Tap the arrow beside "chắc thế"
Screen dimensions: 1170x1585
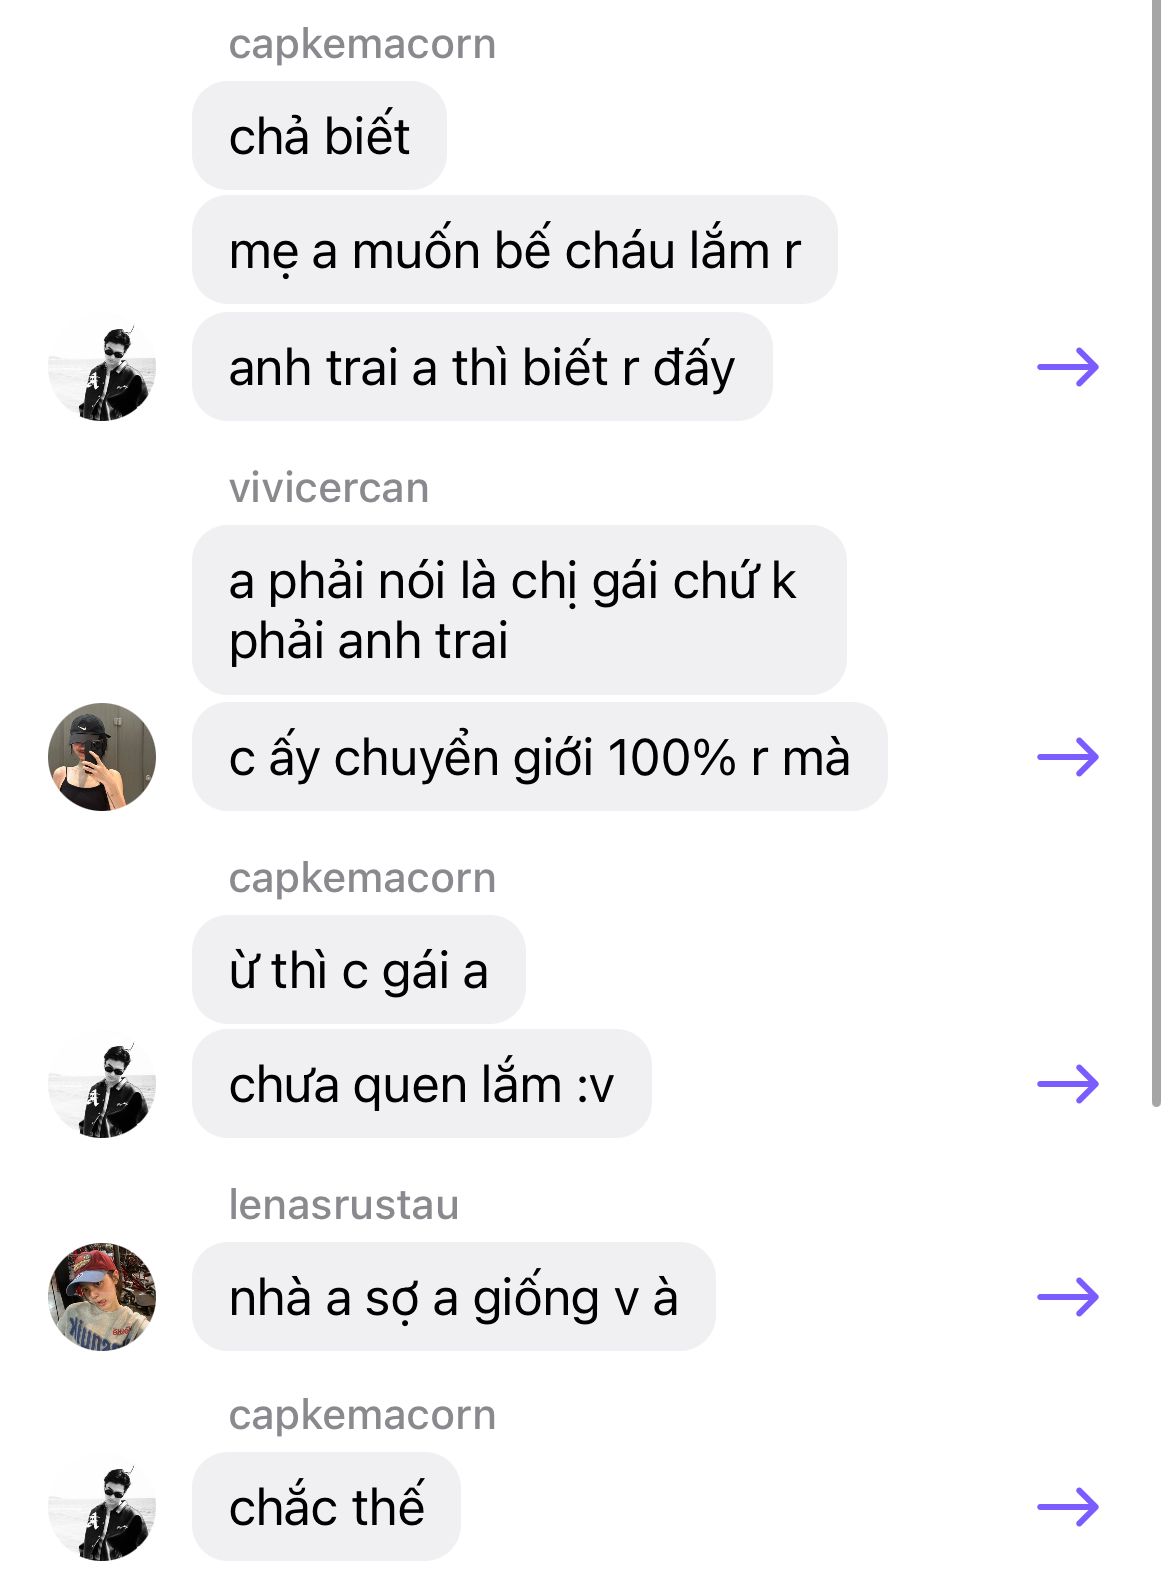[x=1068, y=1507]
